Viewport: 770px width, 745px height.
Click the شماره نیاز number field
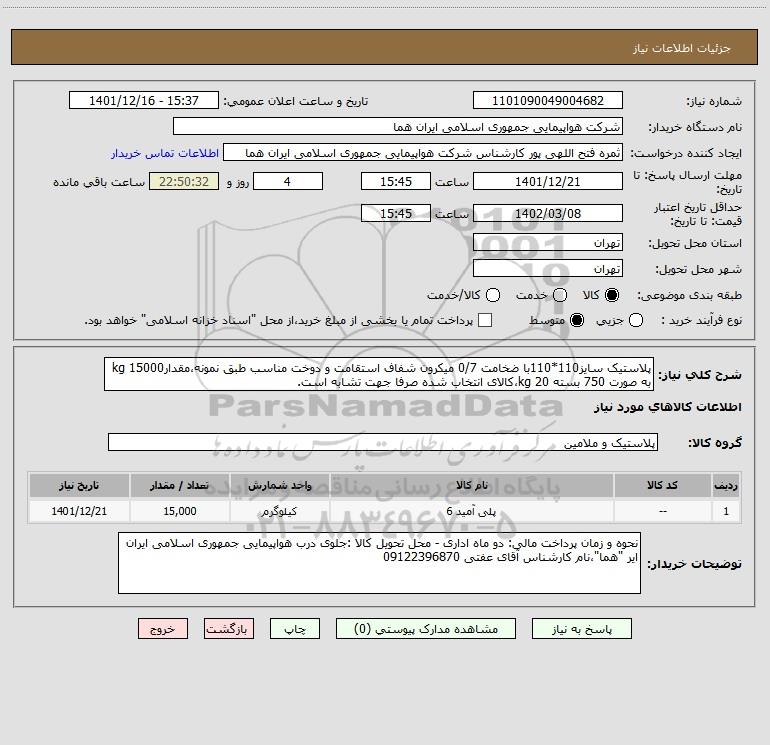546,101
